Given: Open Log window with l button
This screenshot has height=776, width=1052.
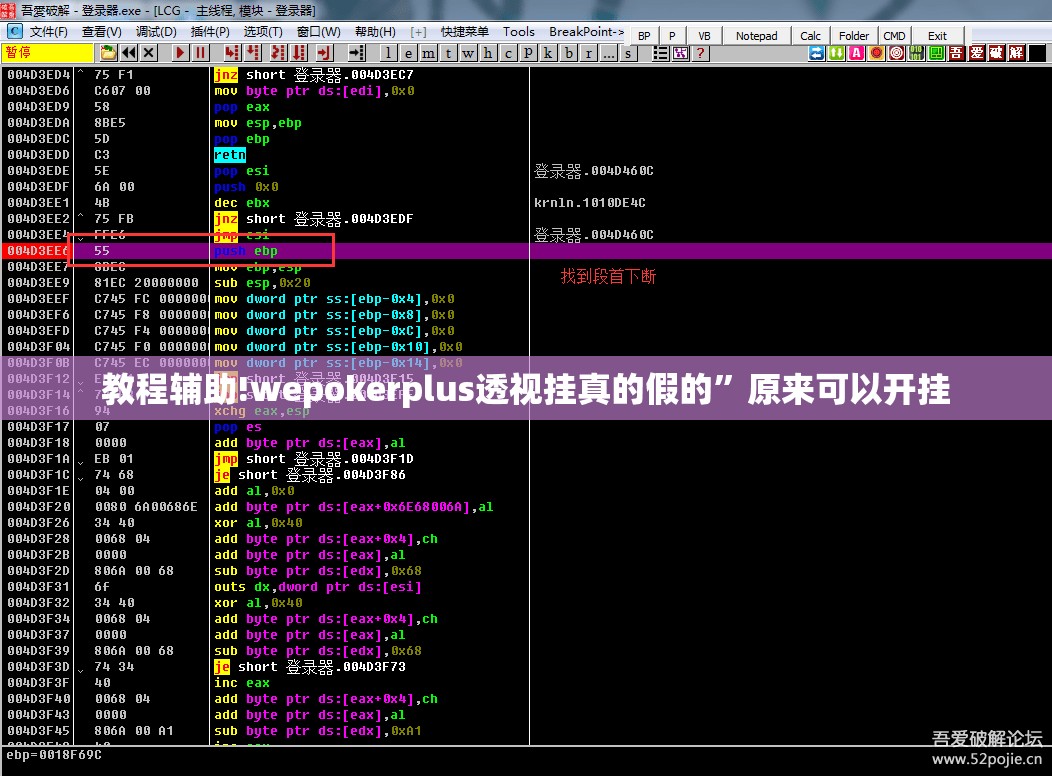Looking at the screenshot, I should (x=389, y=53).
